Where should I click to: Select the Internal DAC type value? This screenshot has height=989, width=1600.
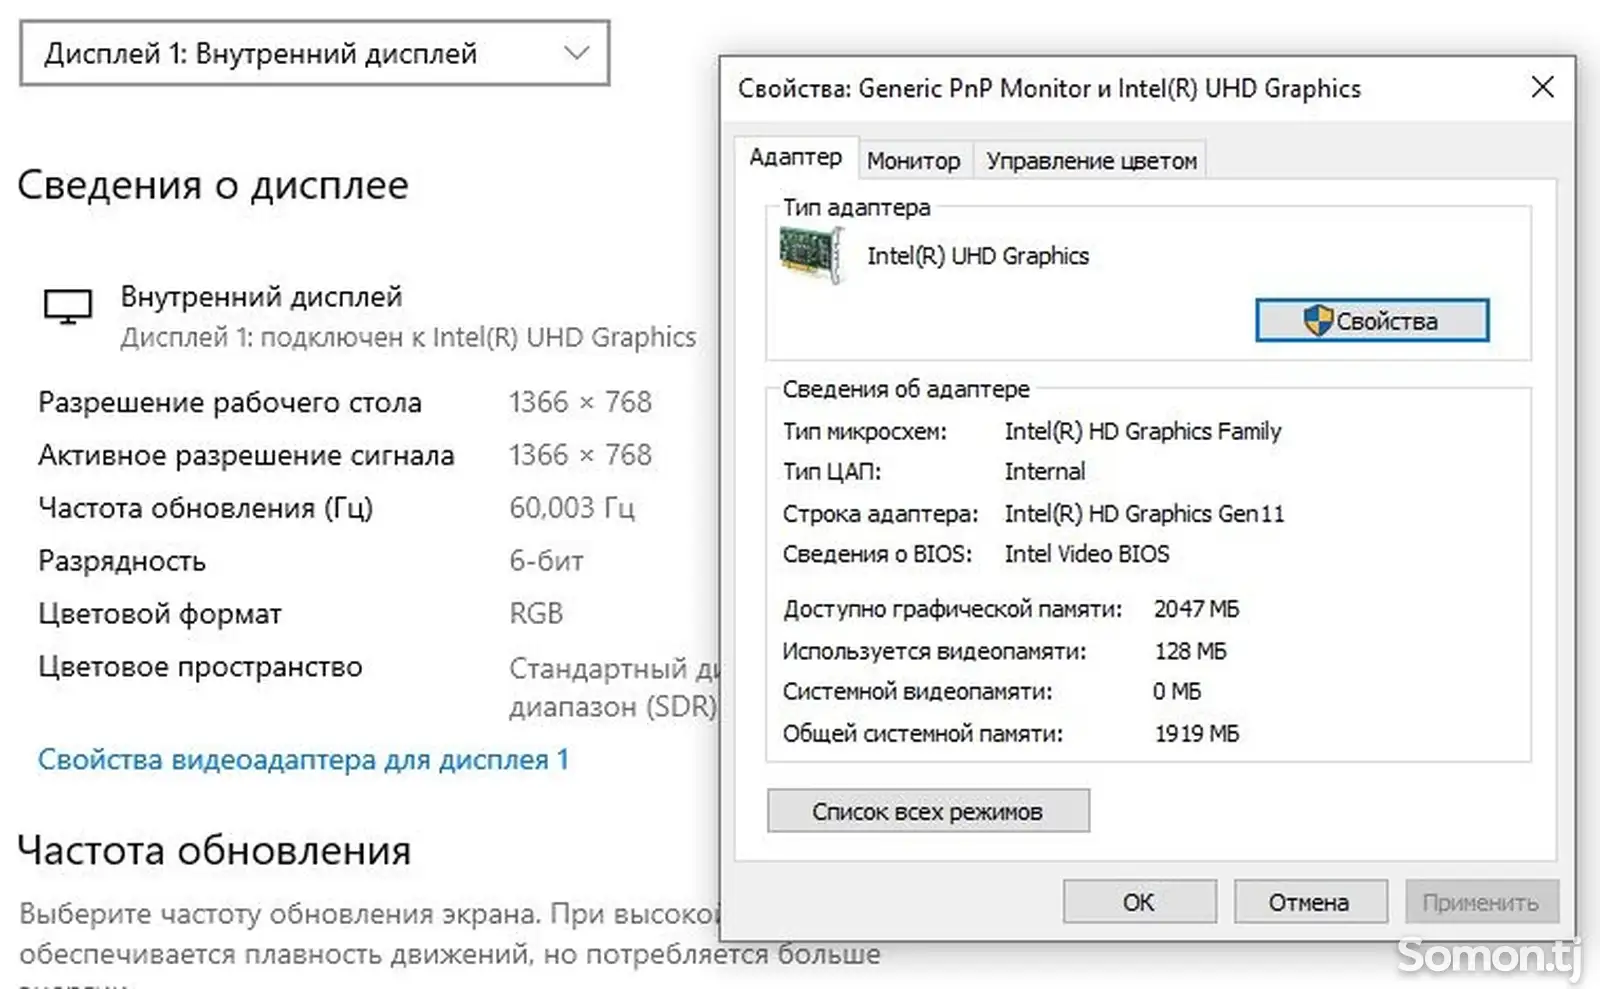1044,471
